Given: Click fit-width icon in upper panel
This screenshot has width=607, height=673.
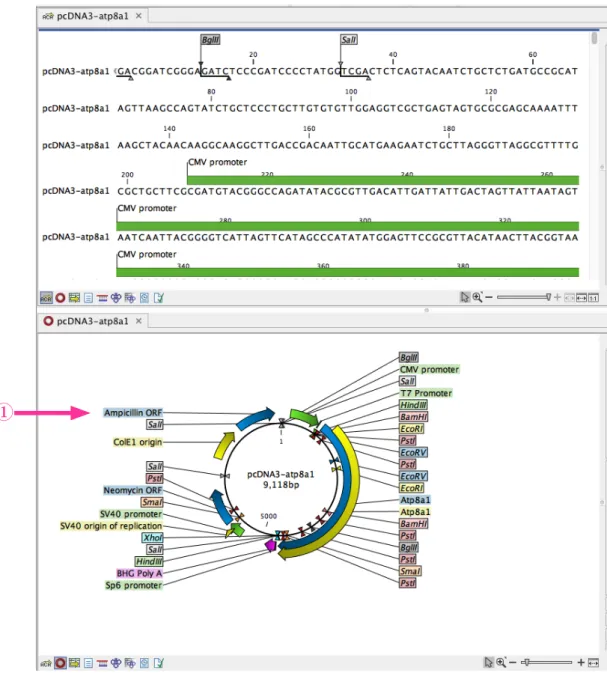Looking at the screenshot, I should point(582,297).
